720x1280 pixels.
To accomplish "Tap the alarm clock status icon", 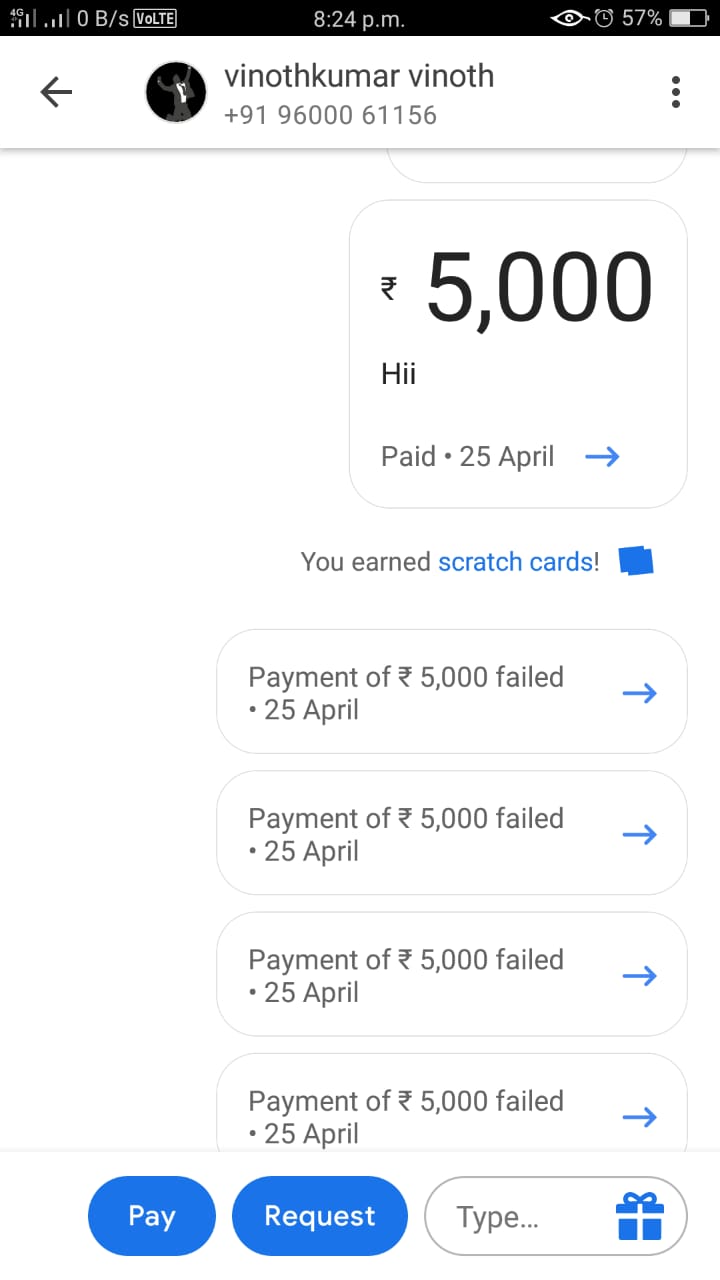I will coord(604,18).
